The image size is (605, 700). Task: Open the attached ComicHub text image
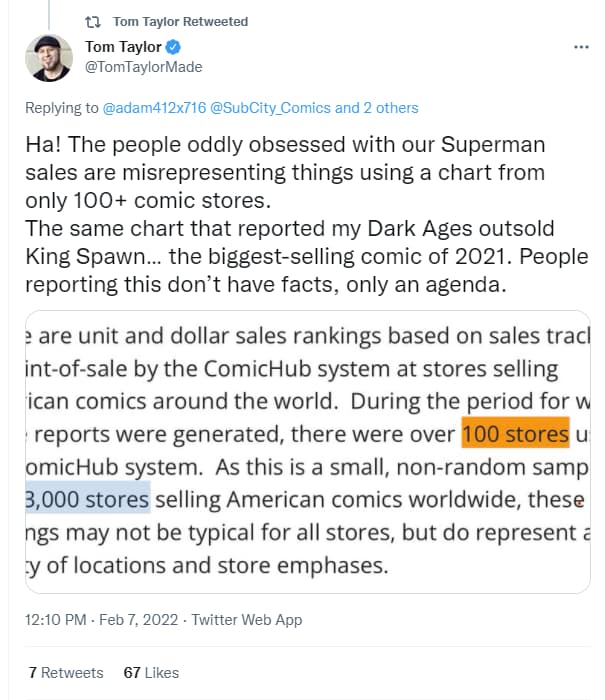(x=308, y=451)
